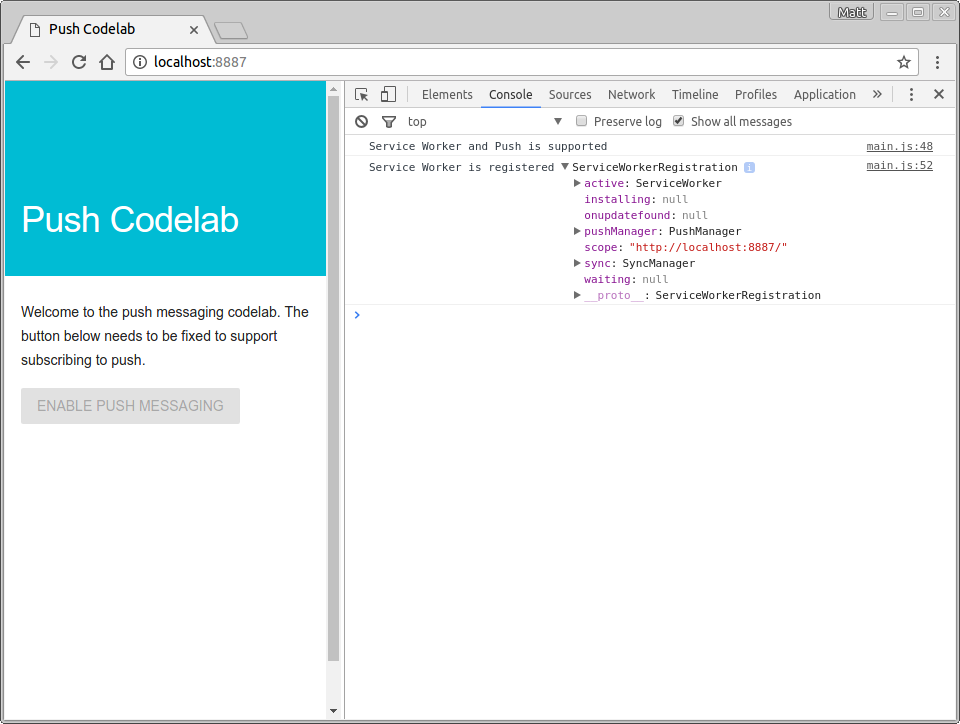Switch to the Network tab
This screenshot has height=724, width=960.
pyautogui.click(x=631, y=94)
